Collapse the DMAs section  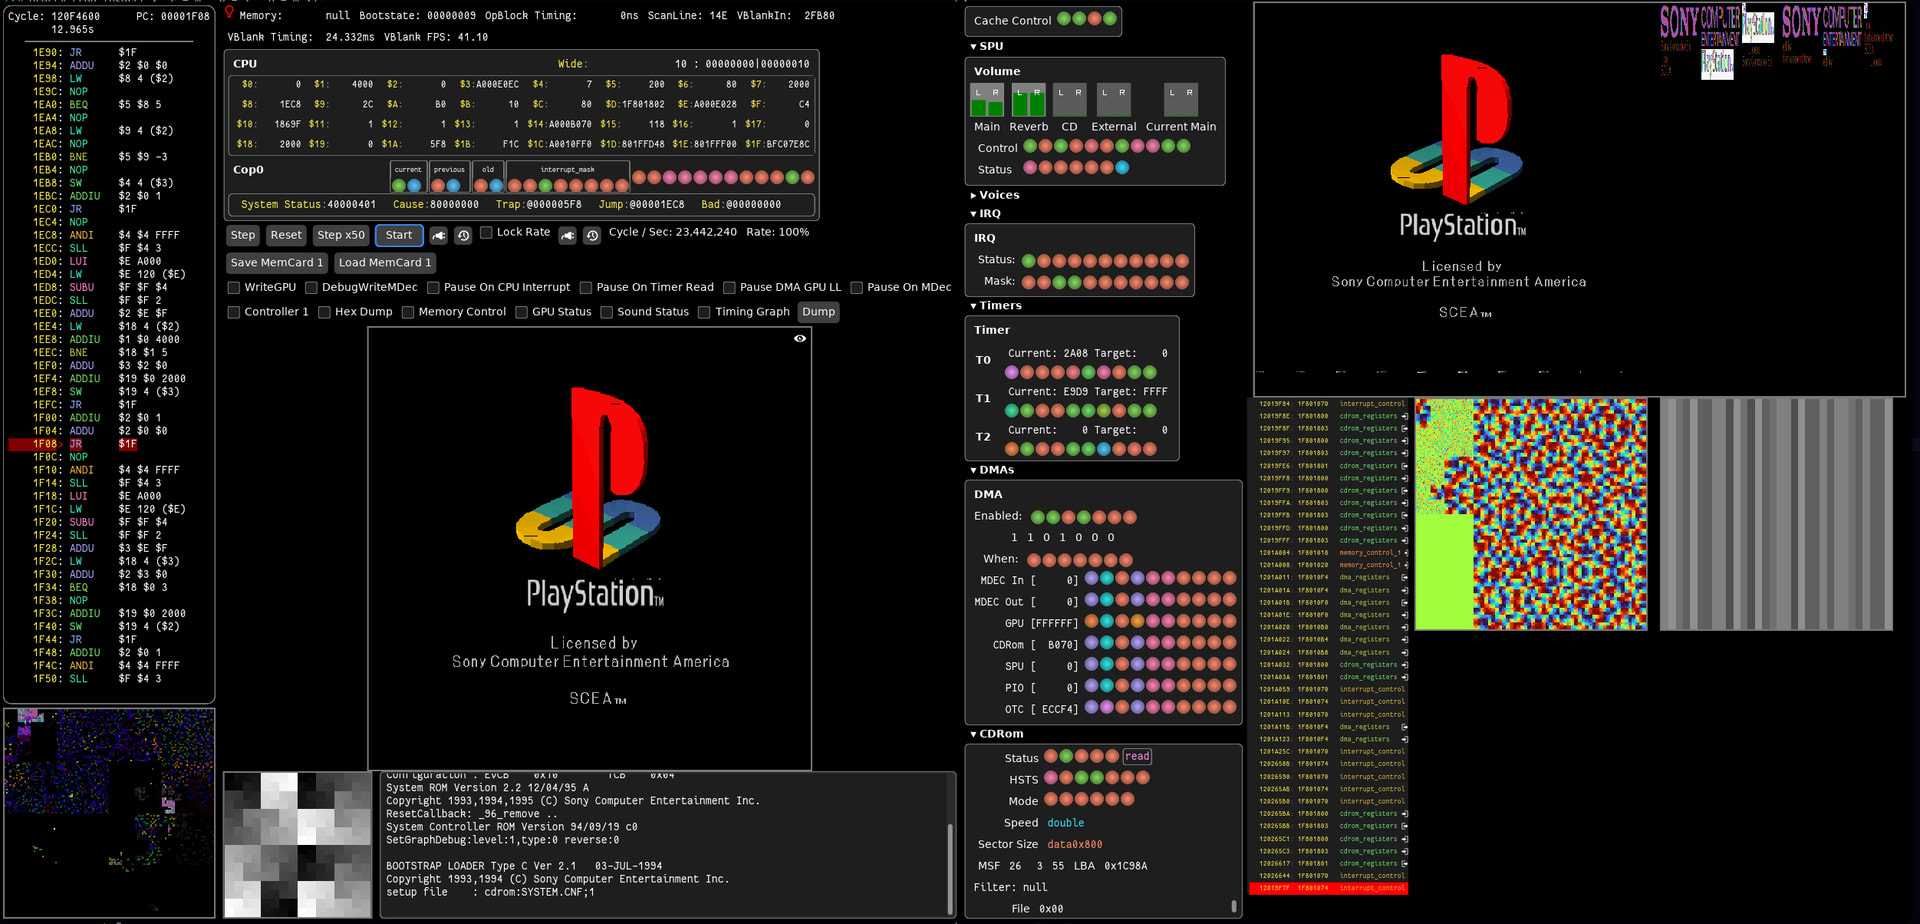pyautogui.click(x=992, y=469)
